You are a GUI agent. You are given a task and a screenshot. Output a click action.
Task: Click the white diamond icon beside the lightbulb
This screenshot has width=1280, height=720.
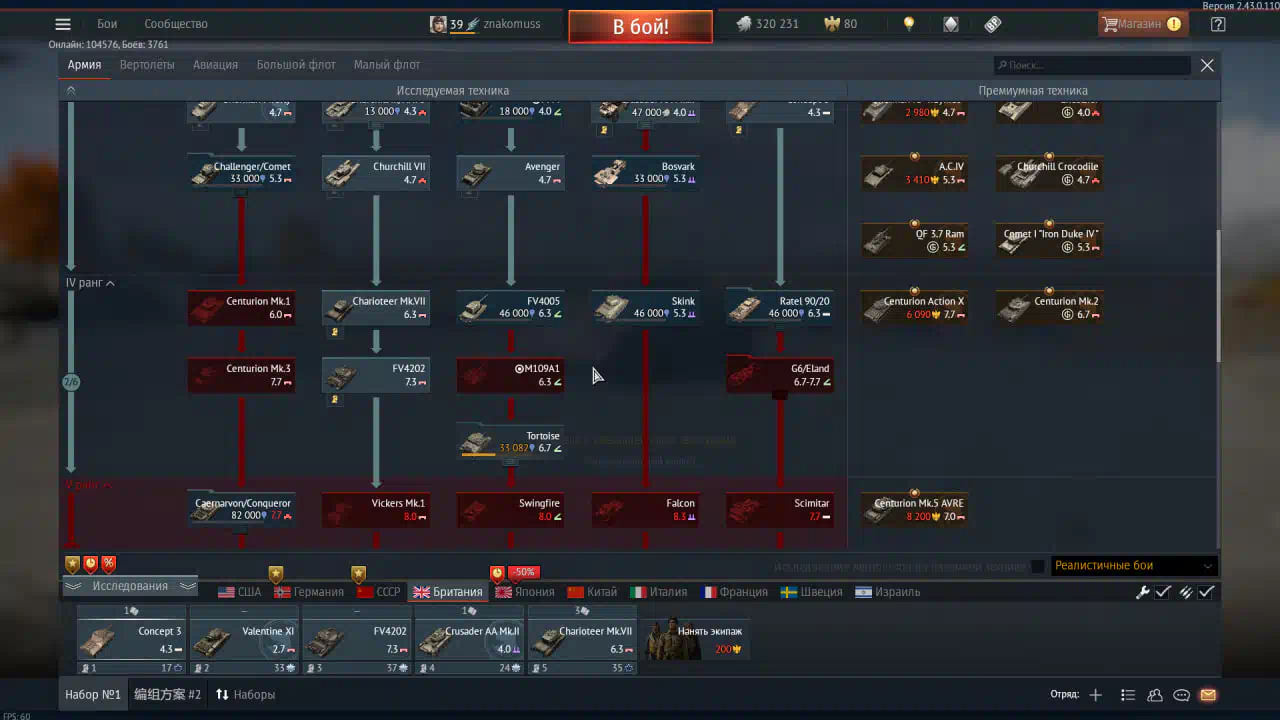951,24
